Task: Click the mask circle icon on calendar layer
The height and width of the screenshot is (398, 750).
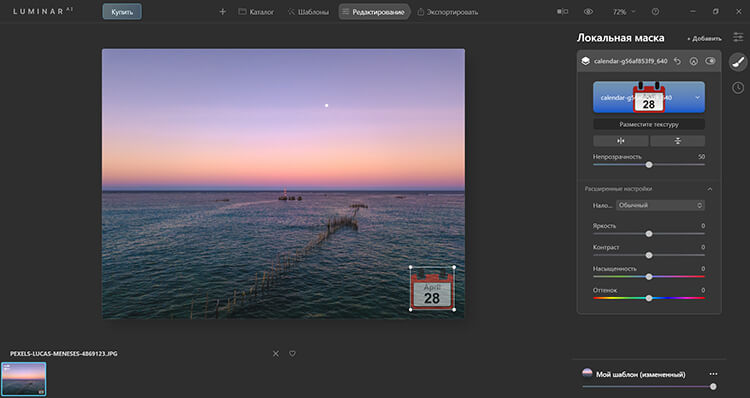Action: click(694, 61)
